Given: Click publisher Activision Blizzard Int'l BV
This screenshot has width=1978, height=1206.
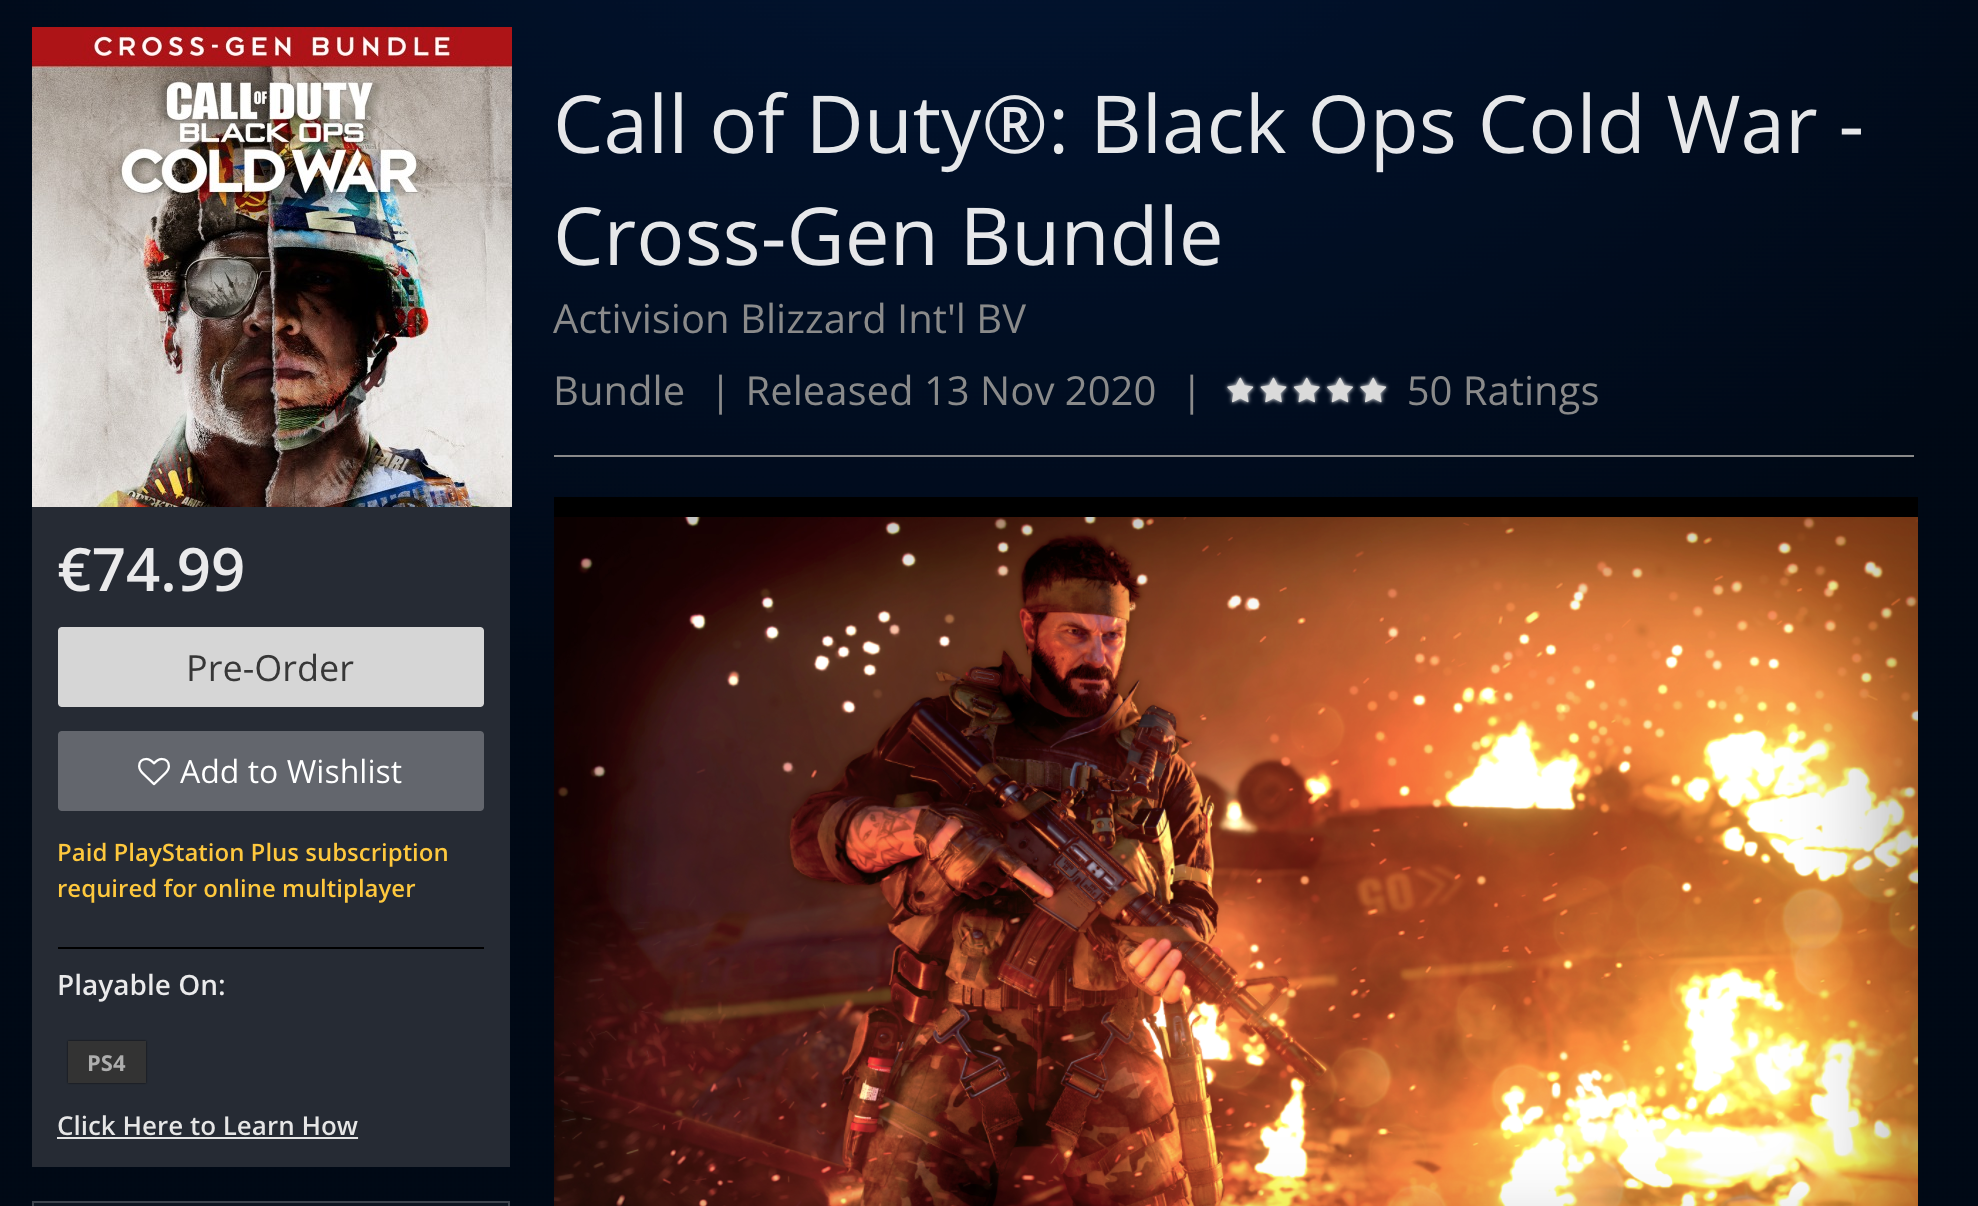Looking at the screenshot, I should (790, 319).
